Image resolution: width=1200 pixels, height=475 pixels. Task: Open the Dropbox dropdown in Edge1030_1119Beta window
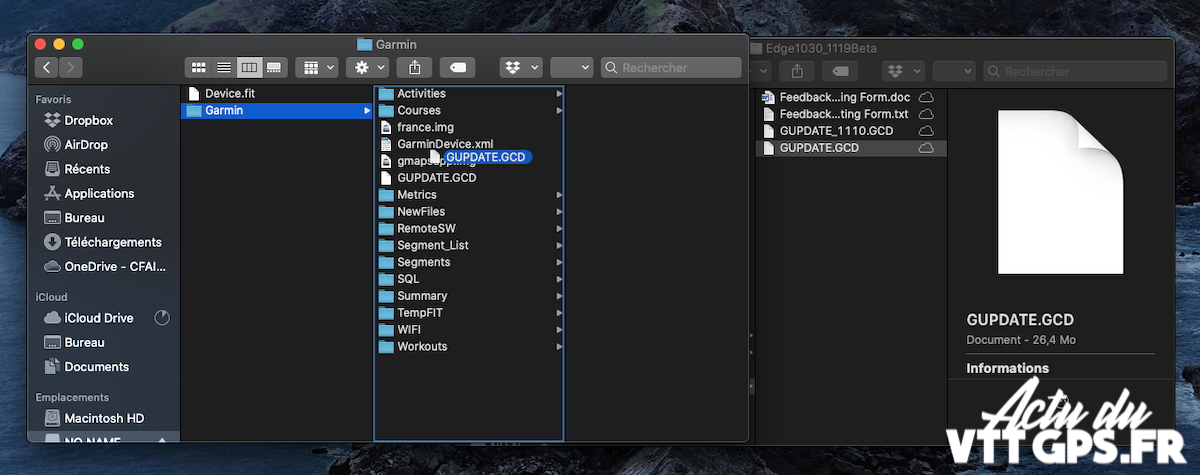click(x=903, y=71)
